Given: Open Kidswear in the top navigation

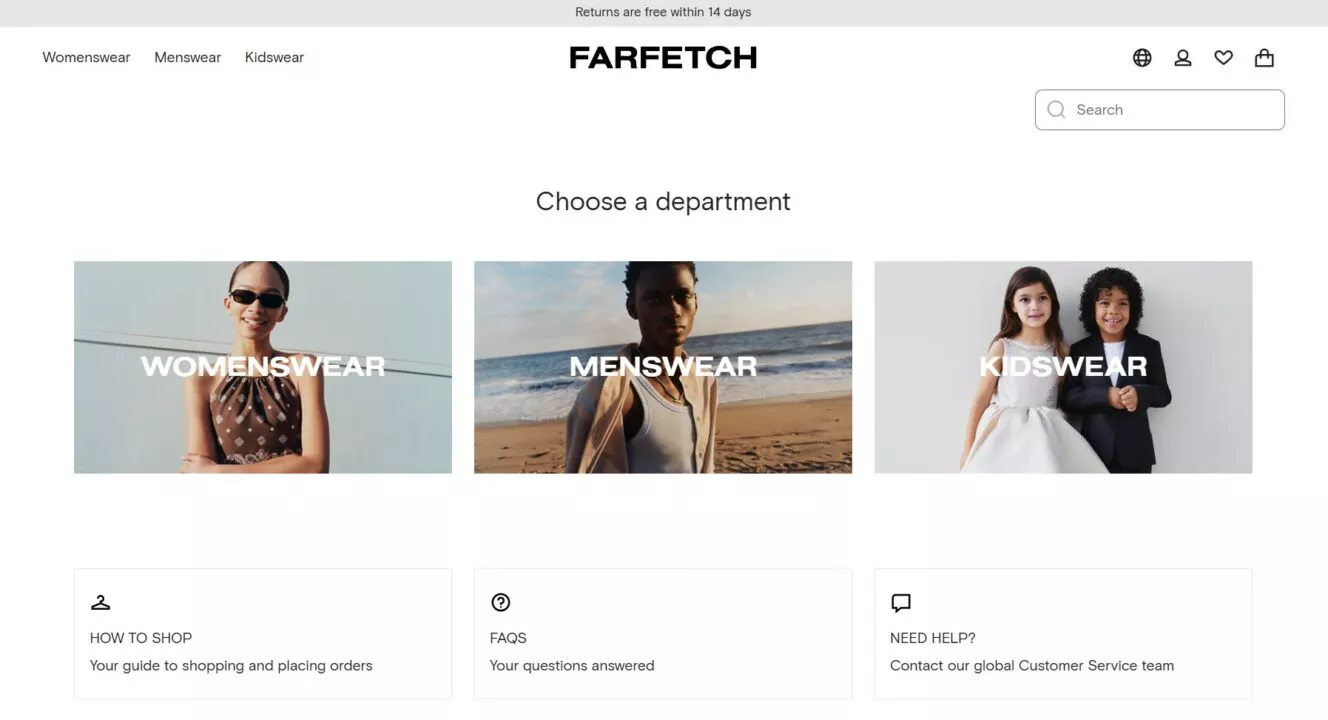Looking at the screenshot, I should 274,57.
